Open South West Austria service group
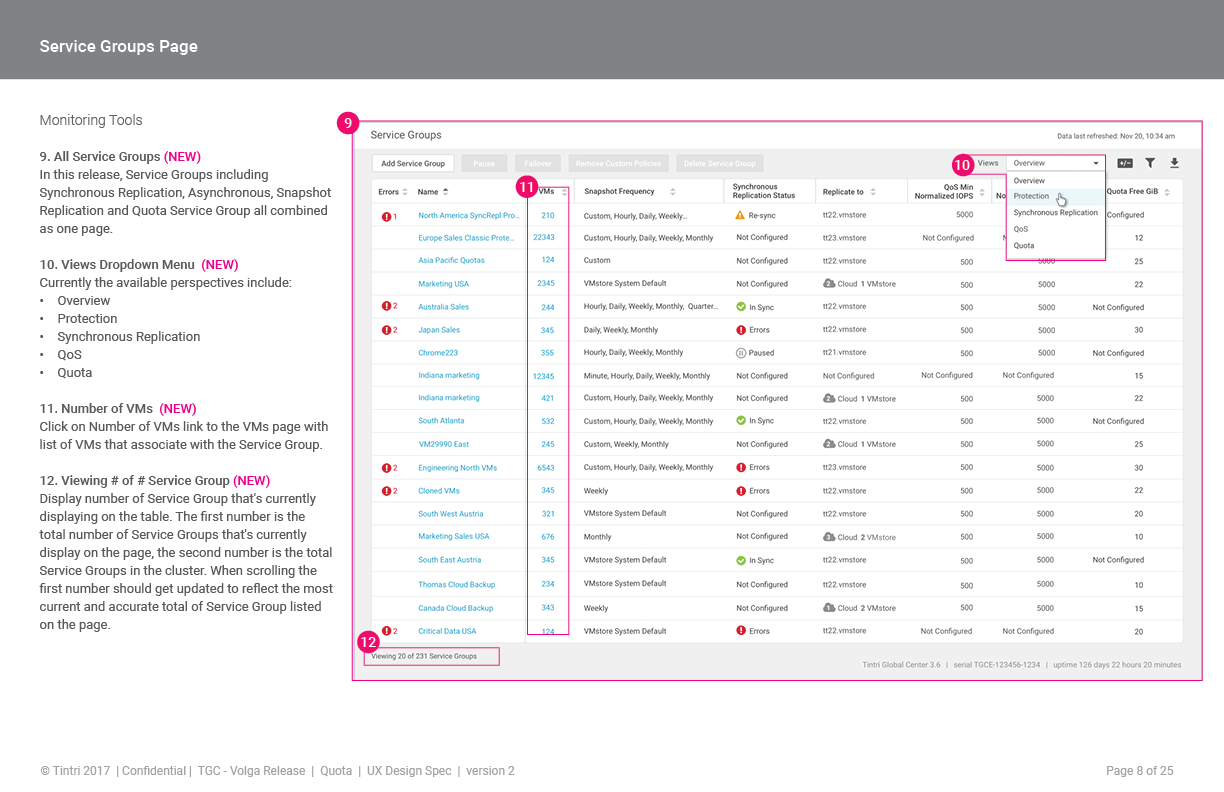1224x792 pixels. click(x=451, y=514)
